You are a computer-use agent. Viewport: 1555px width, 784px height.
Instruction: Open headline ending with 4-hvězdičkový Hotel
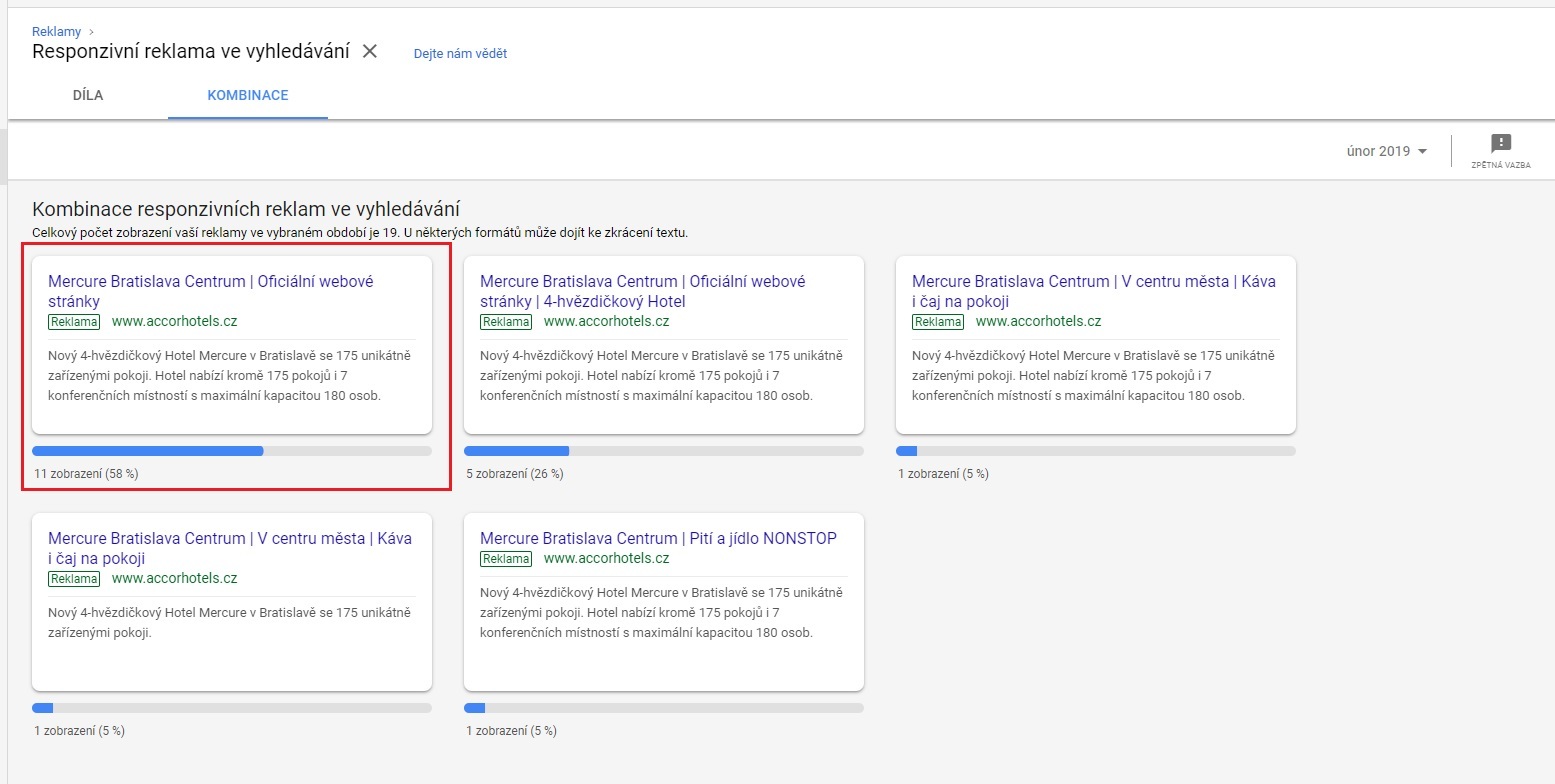pos(642,291)
